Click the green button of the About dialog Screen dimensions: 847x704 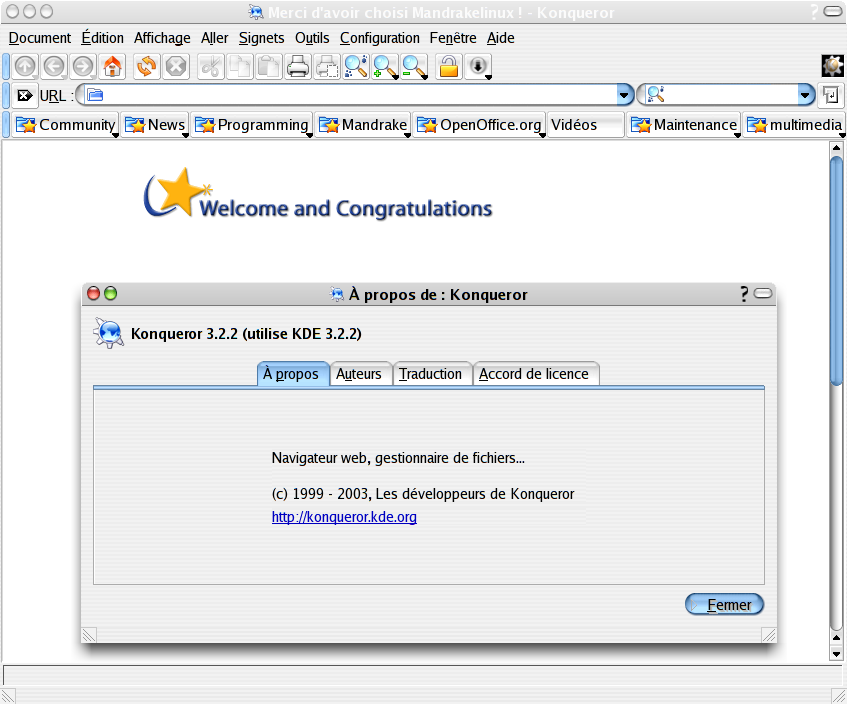pyautogui.click(x=110, y=293)
